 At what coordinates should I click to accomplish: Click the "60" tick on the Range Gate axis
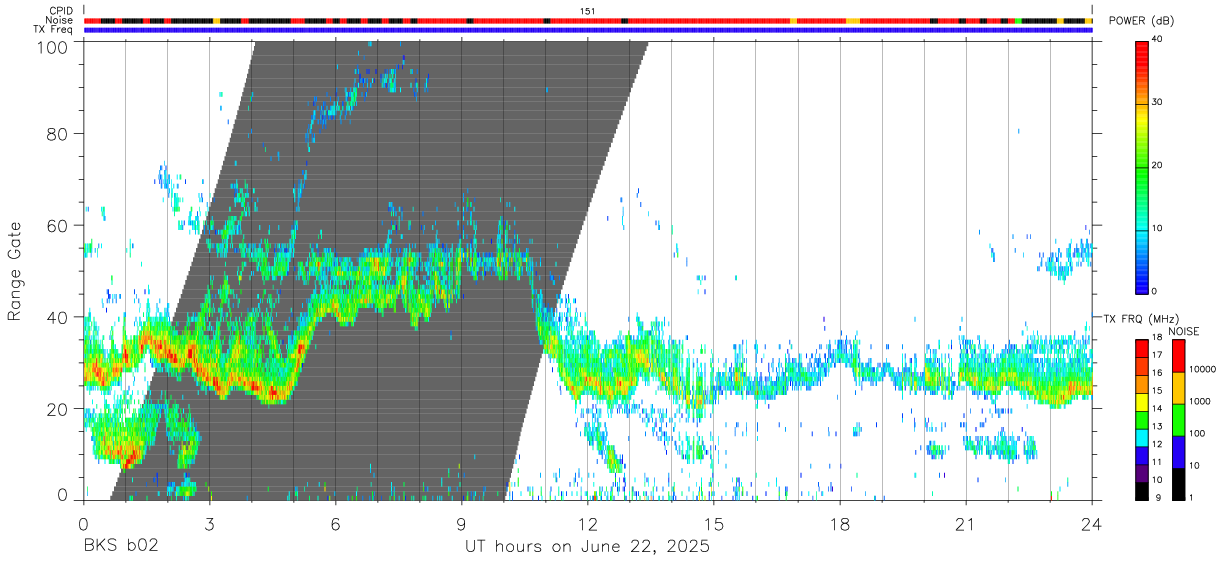(58, 225)
